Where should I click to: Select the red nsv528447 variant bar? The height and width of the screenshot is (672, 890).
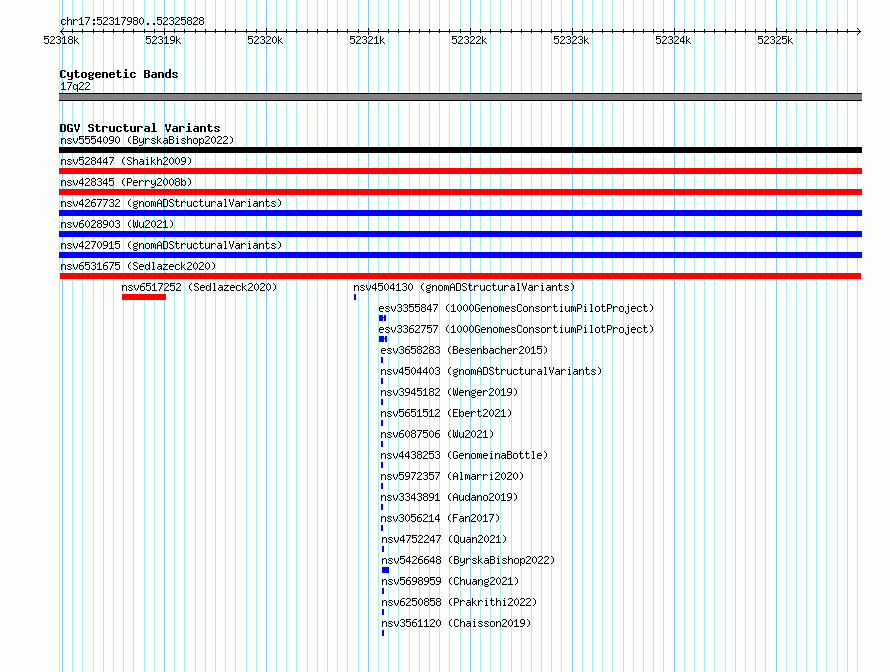460,171
